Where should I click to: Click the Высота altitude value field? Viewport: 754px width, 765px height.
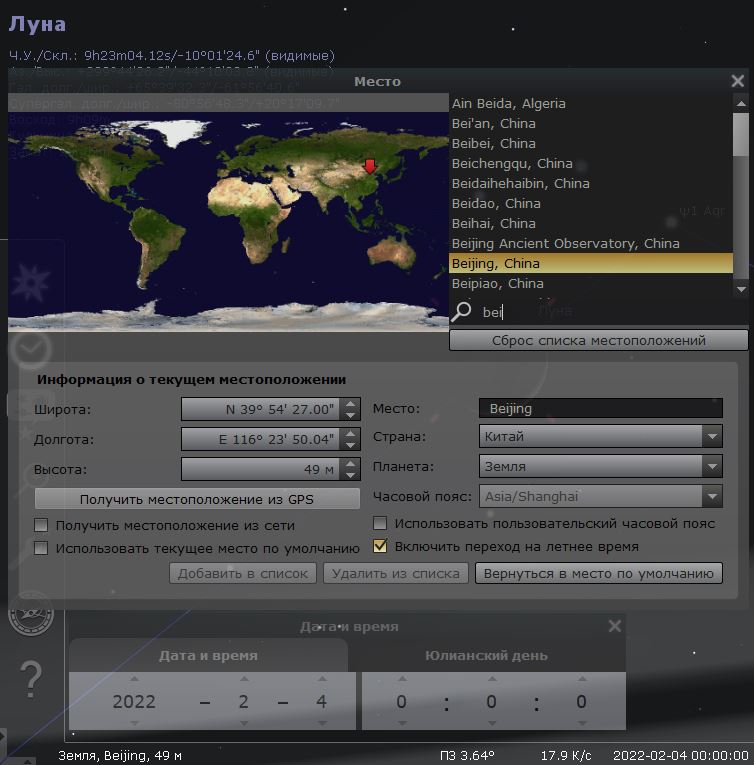[262, 469]
